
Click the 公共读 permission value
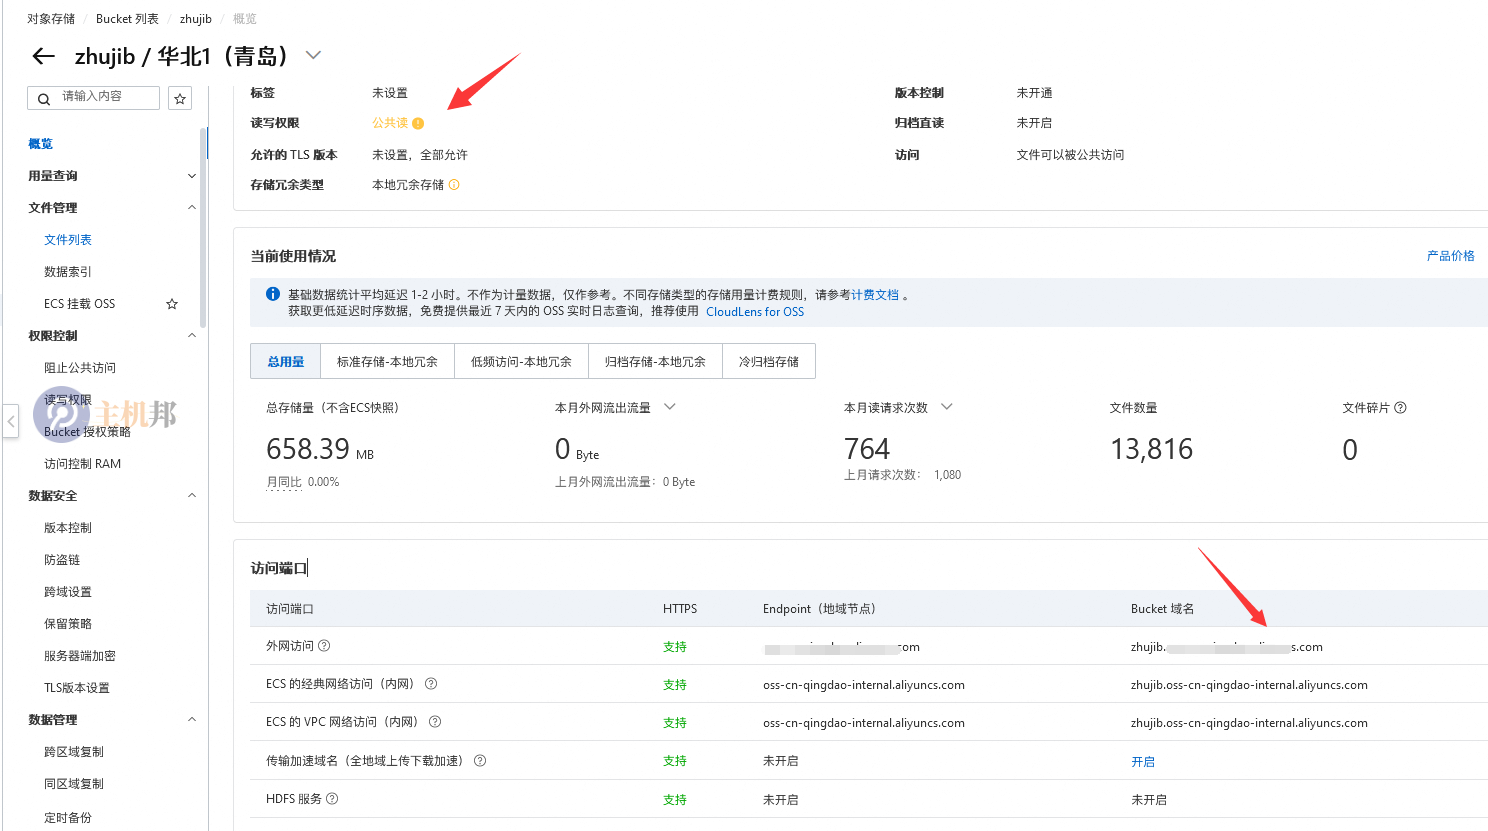(390, 123)
